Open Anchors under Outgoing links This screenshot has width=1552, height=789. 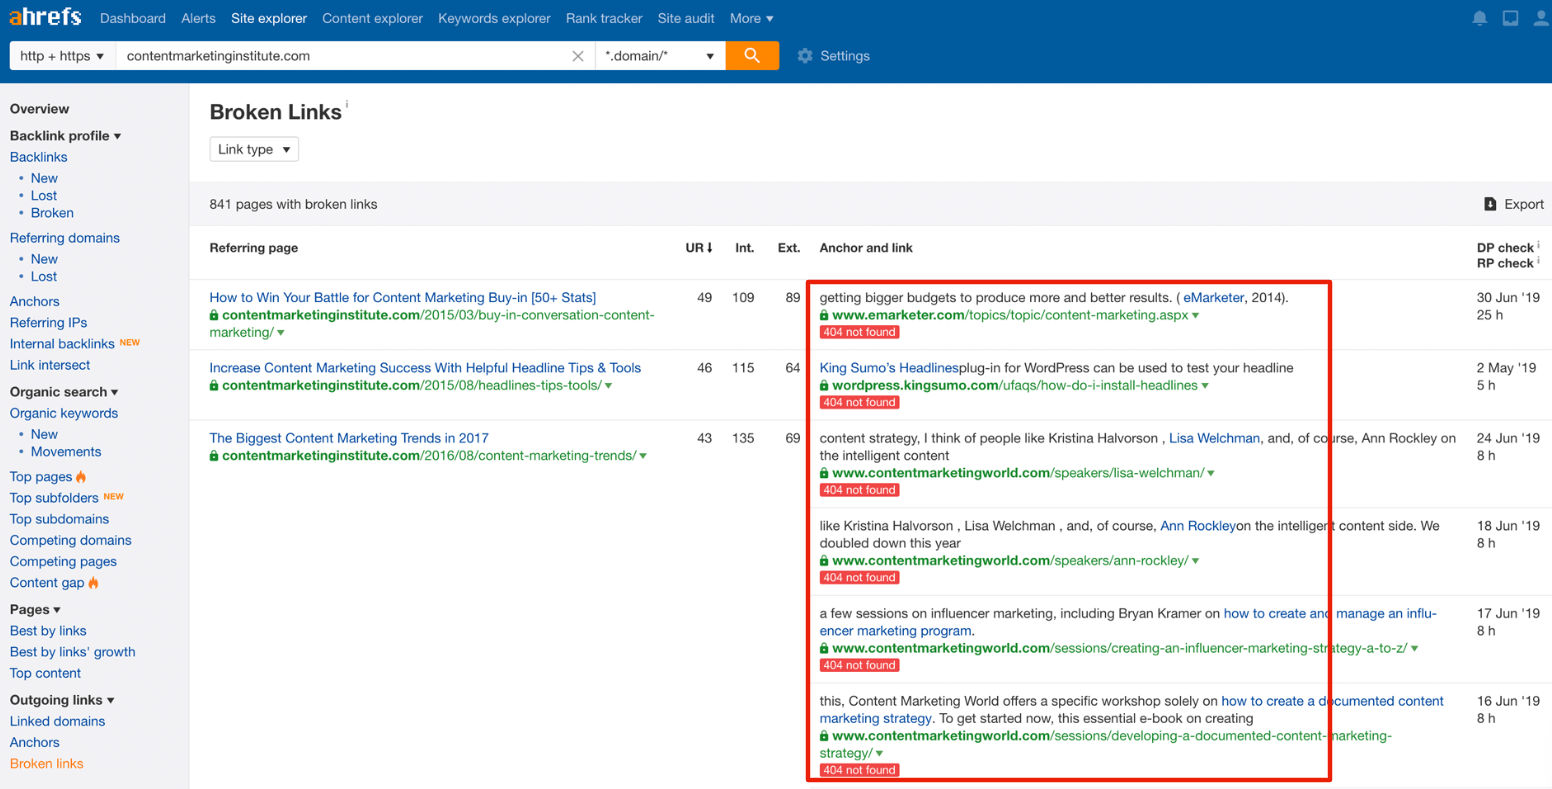coord(35,742)
